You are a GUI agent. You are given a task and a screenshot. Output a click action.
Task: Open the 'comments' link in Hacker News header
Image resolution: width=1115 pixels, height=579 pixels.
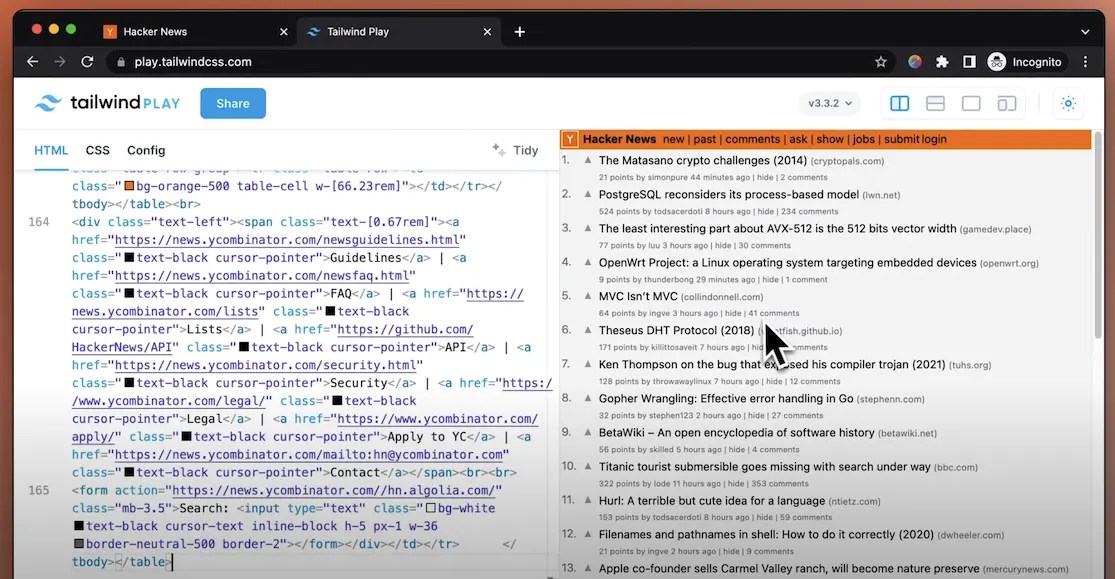pyautogui.click(x=752, y=139)
